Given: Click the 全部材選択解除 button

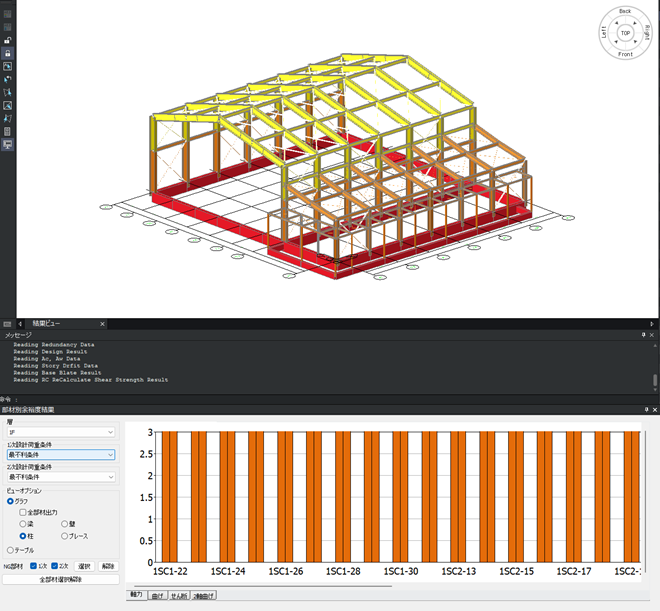Looking at the screenshot, I should click(x=61, y=579).
